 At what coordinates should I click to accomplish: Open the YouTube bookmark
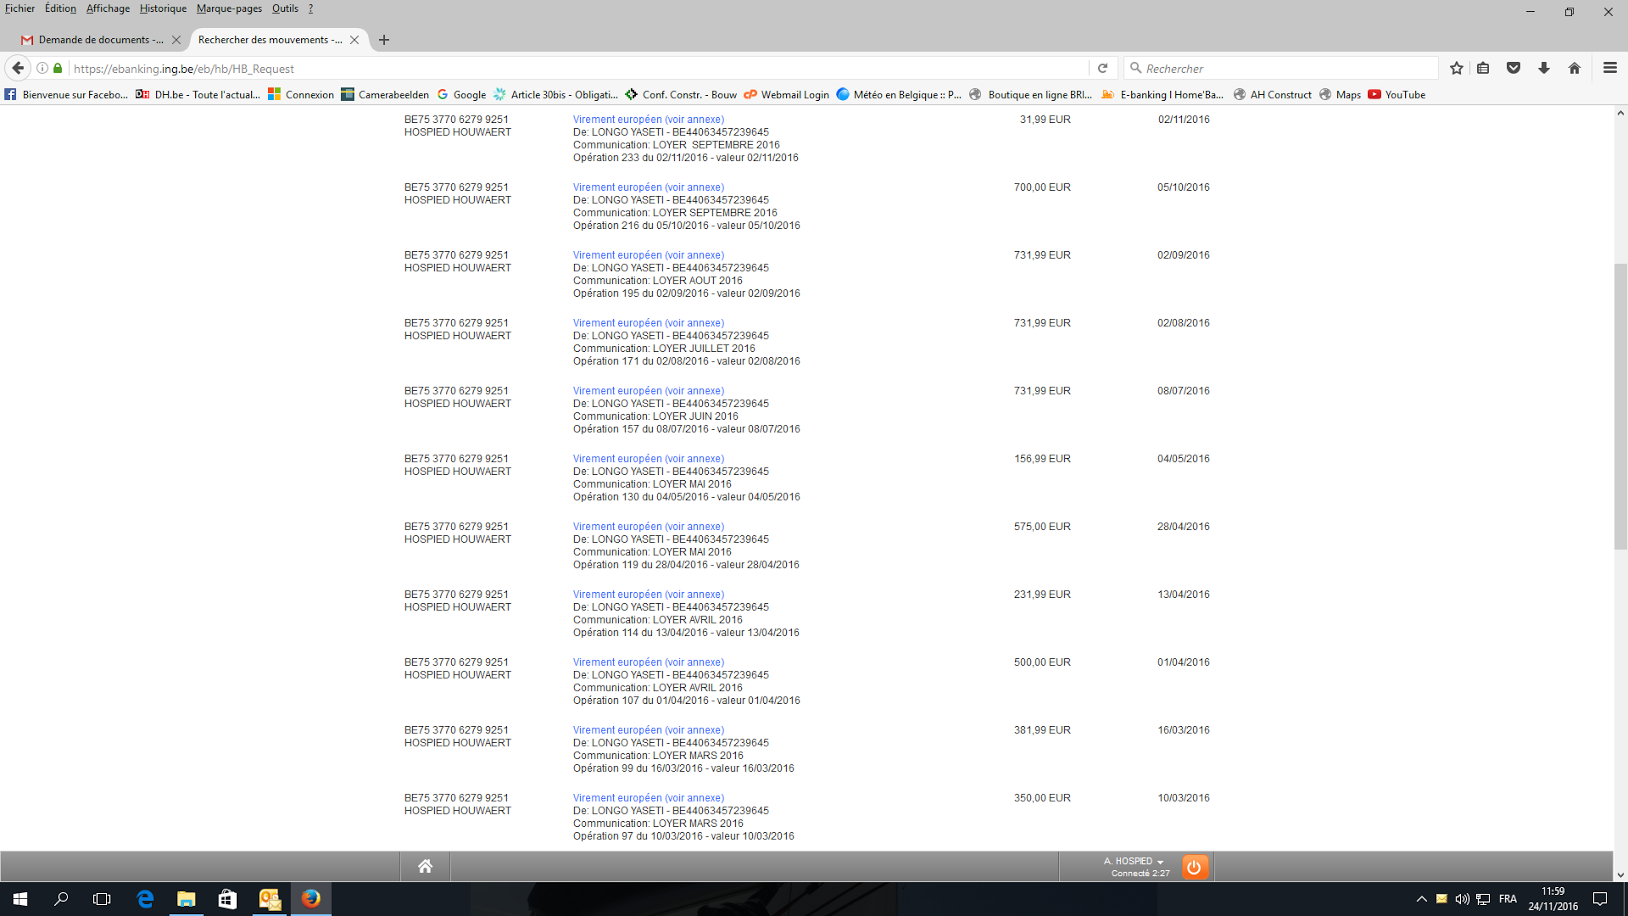point(1397,95)
